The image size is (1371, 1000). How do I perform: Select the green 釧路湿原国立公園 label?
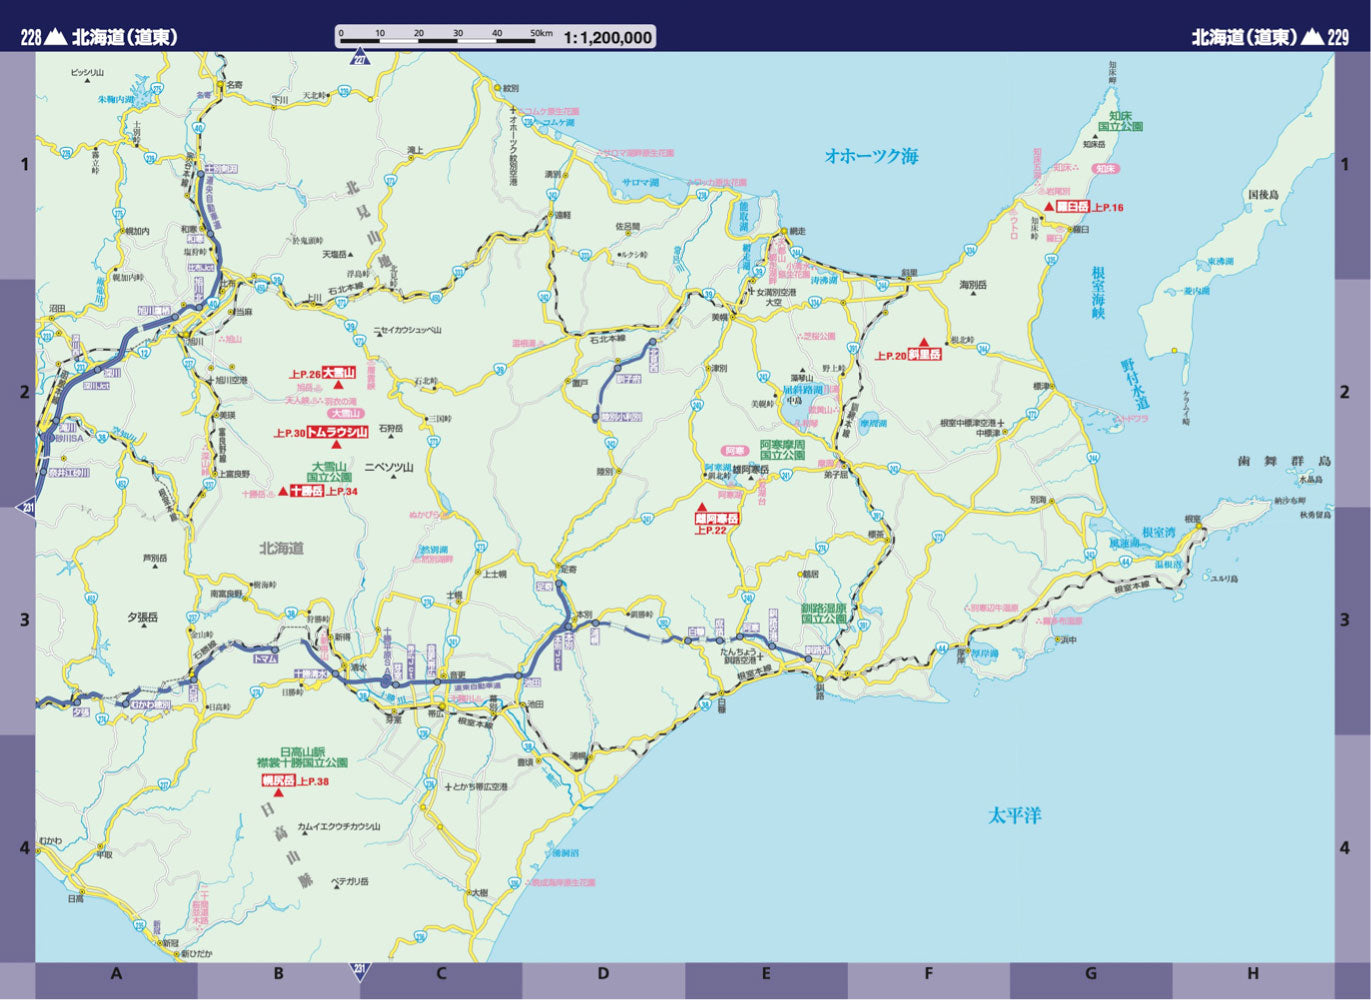coord(824,613)
